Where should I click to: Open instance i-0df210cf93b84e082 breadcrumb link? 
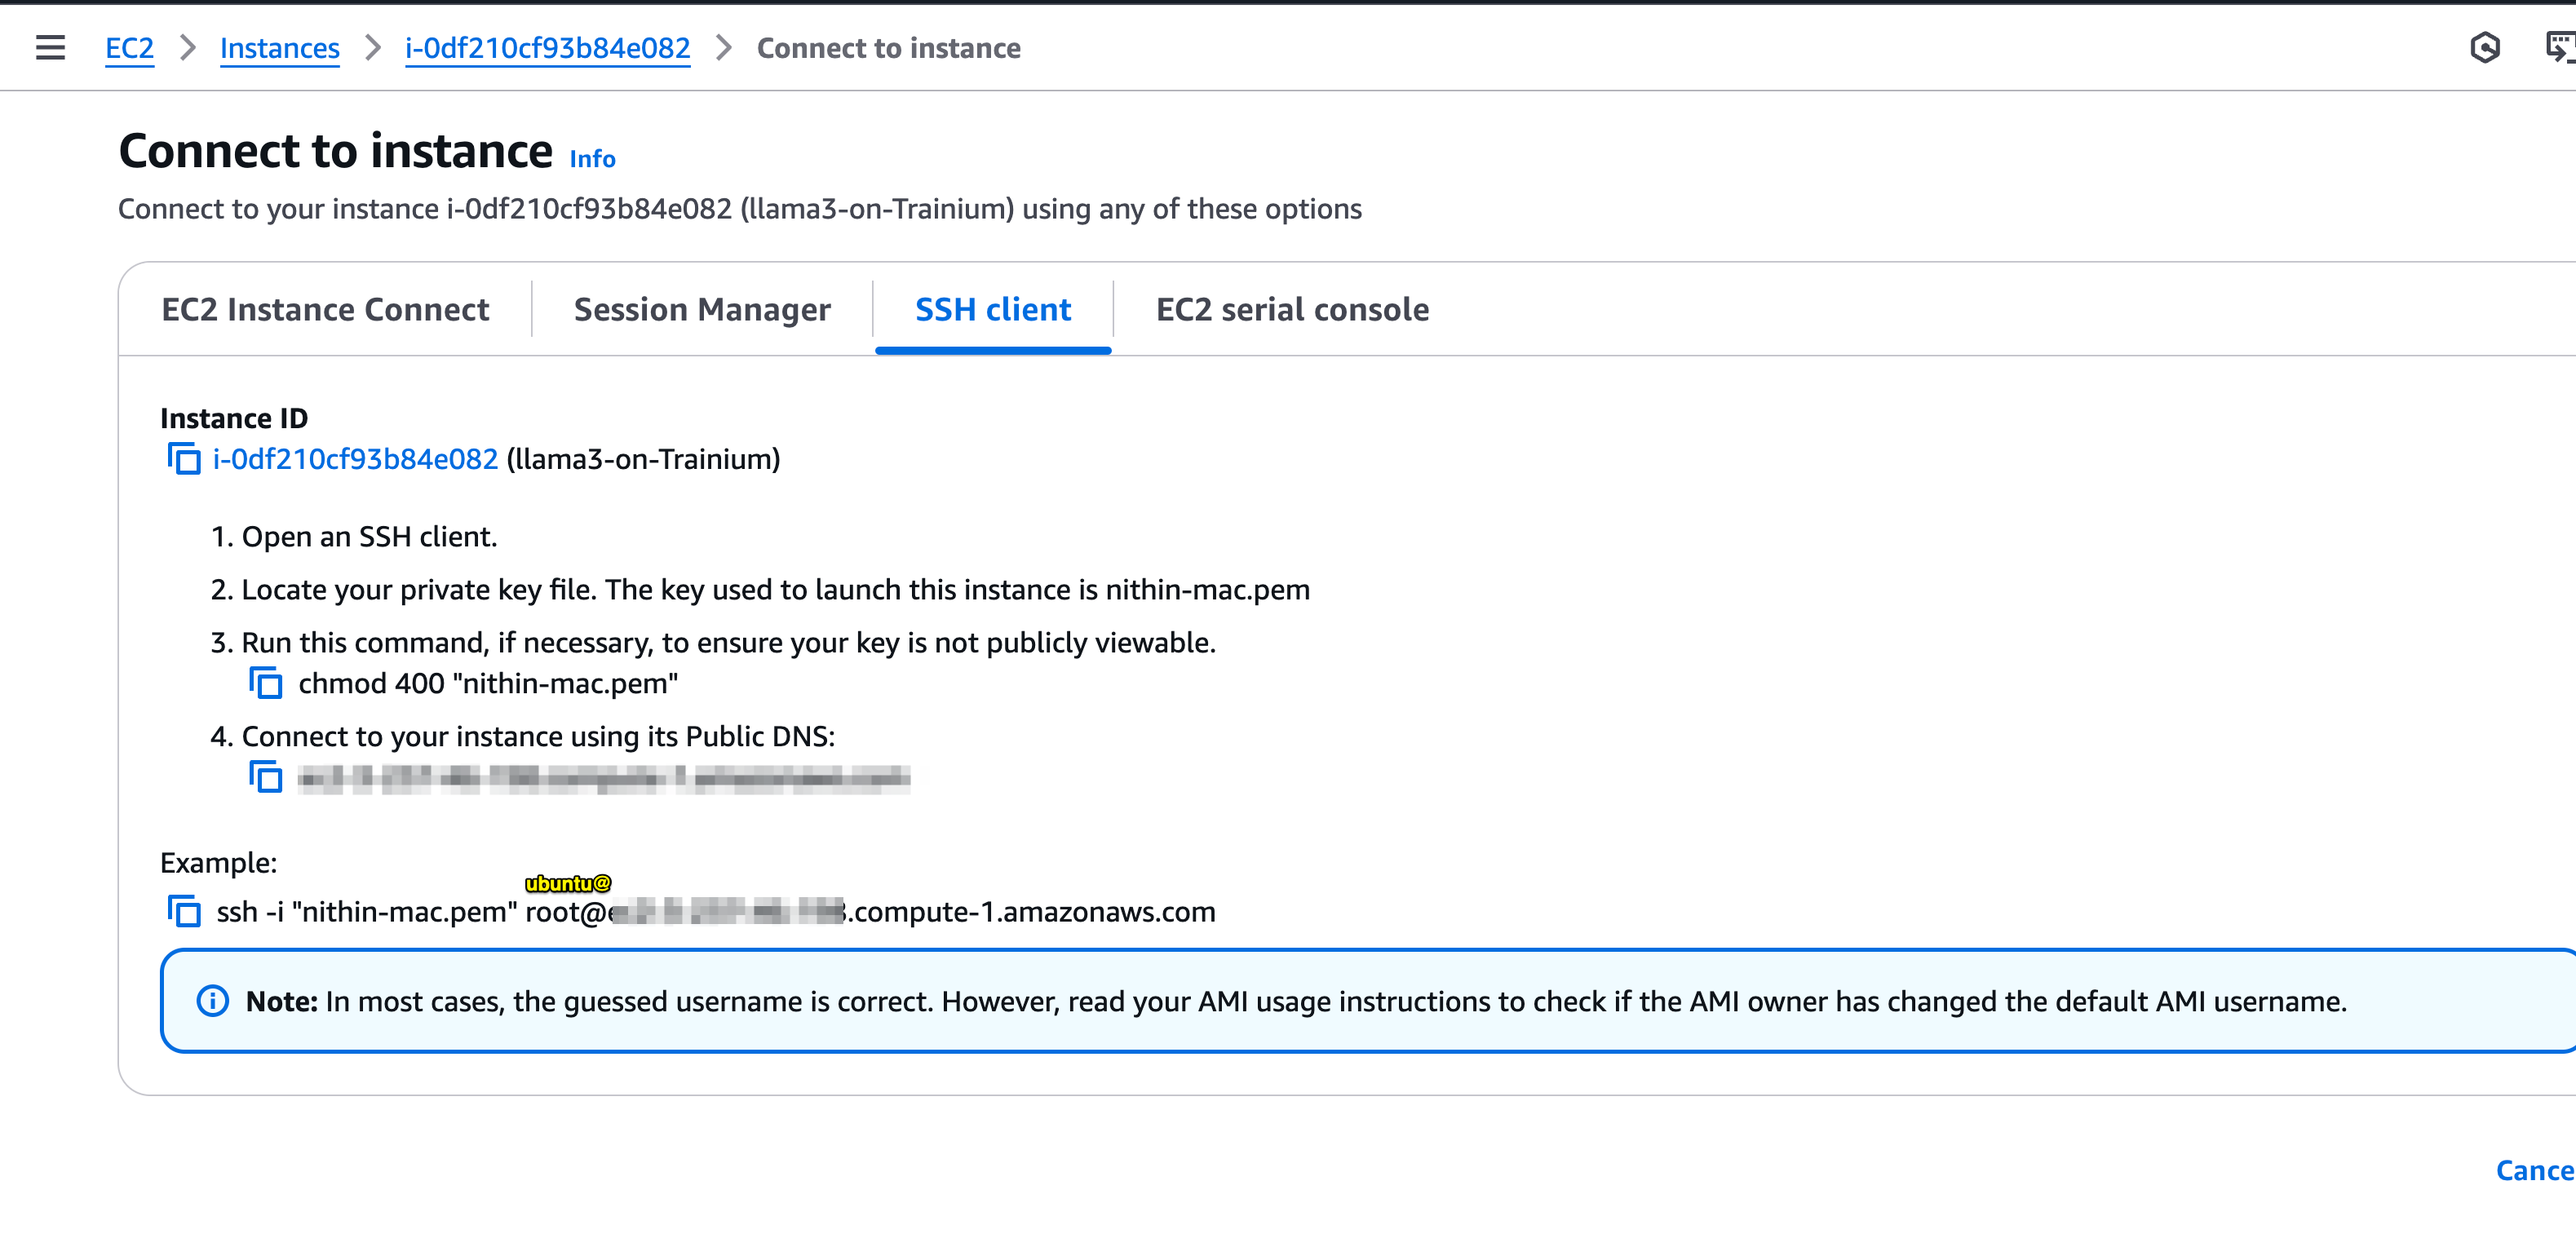click(547, 48)
